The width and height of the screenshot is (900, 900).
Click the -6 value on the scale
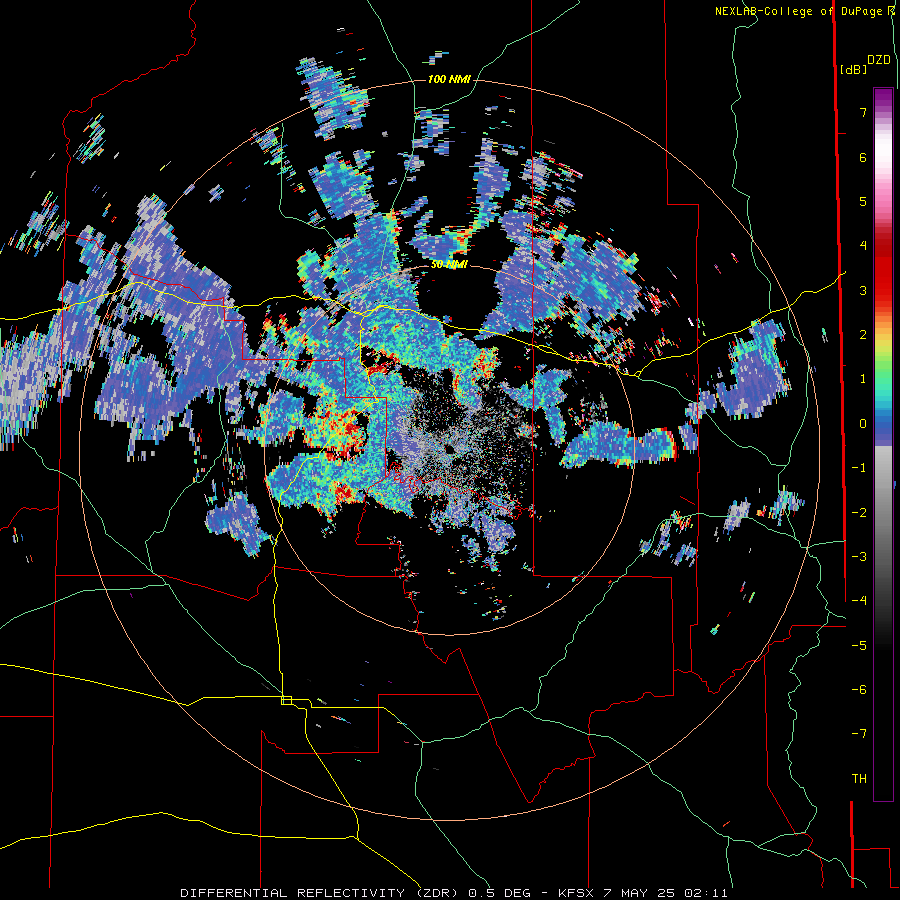(859, 690)
